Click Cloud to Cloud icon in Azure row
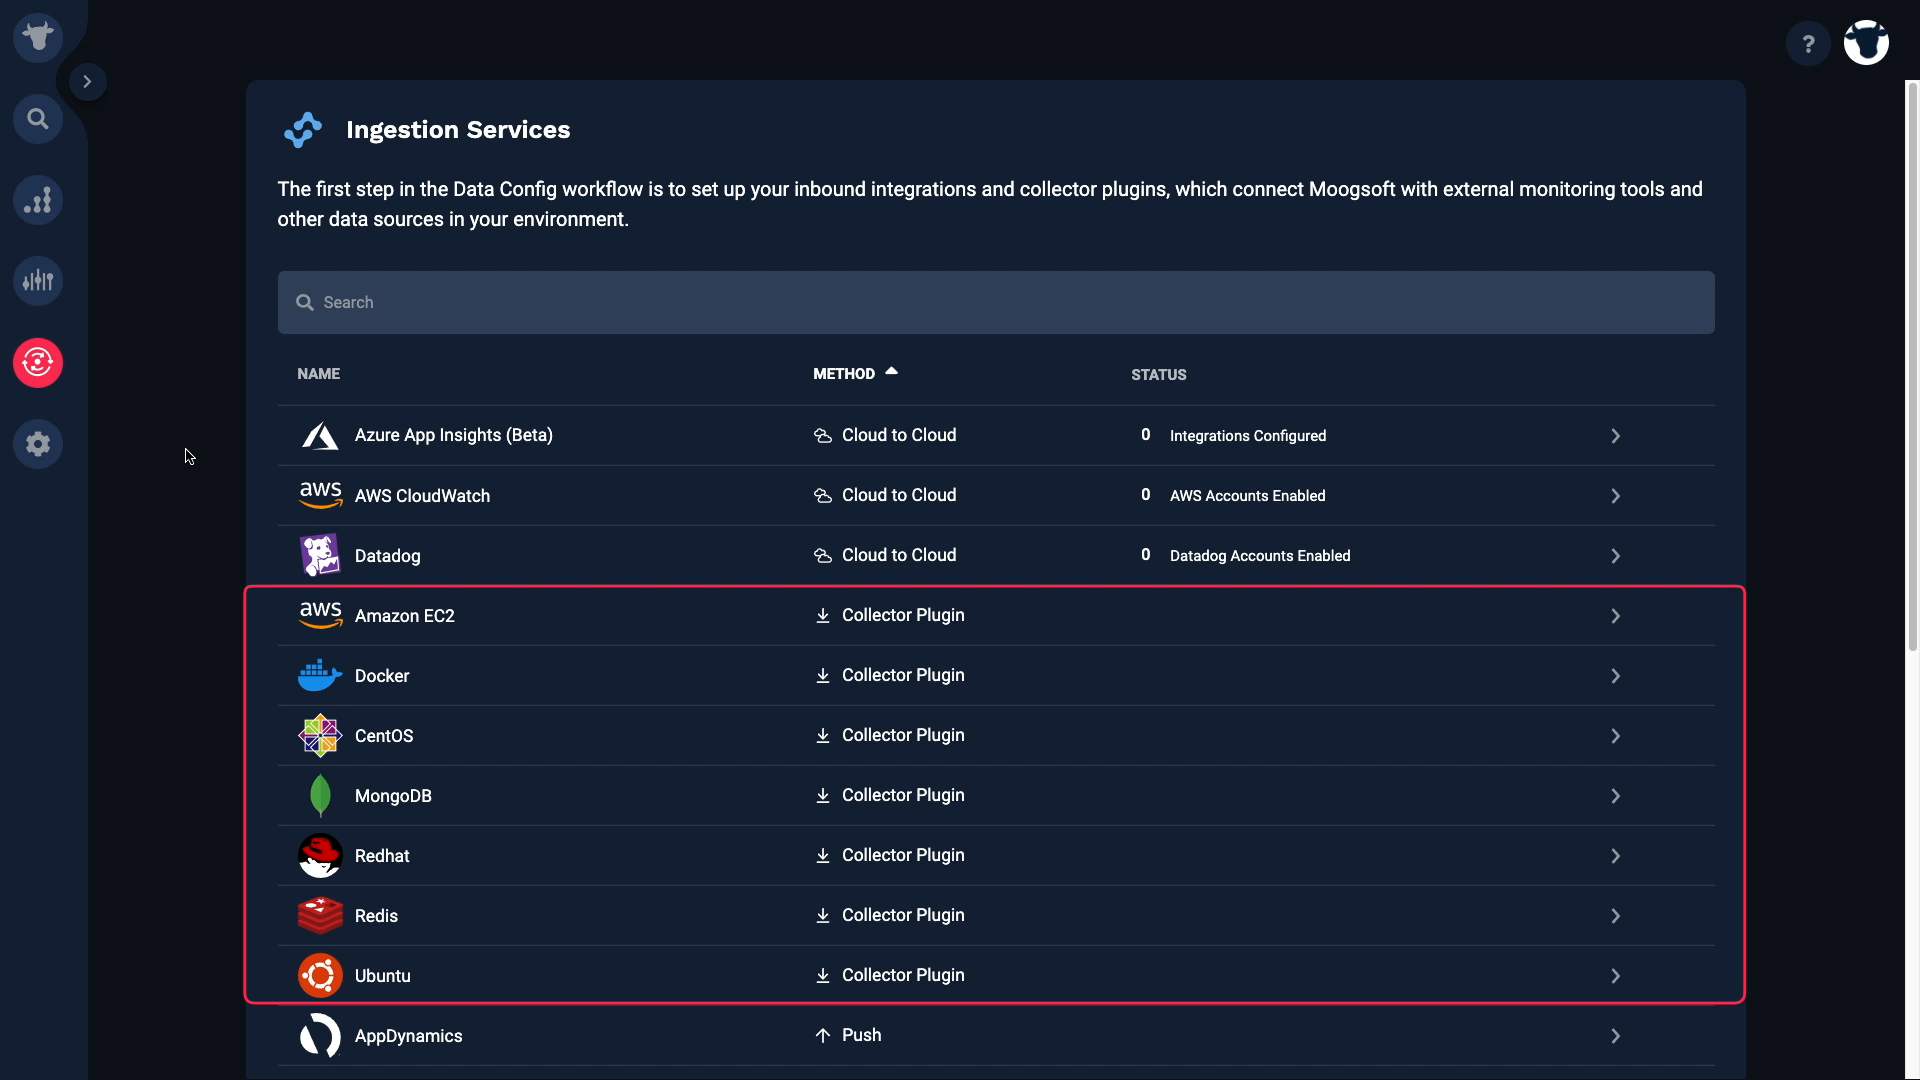This screenshot has height=1080, width=1920. point(823,436)
